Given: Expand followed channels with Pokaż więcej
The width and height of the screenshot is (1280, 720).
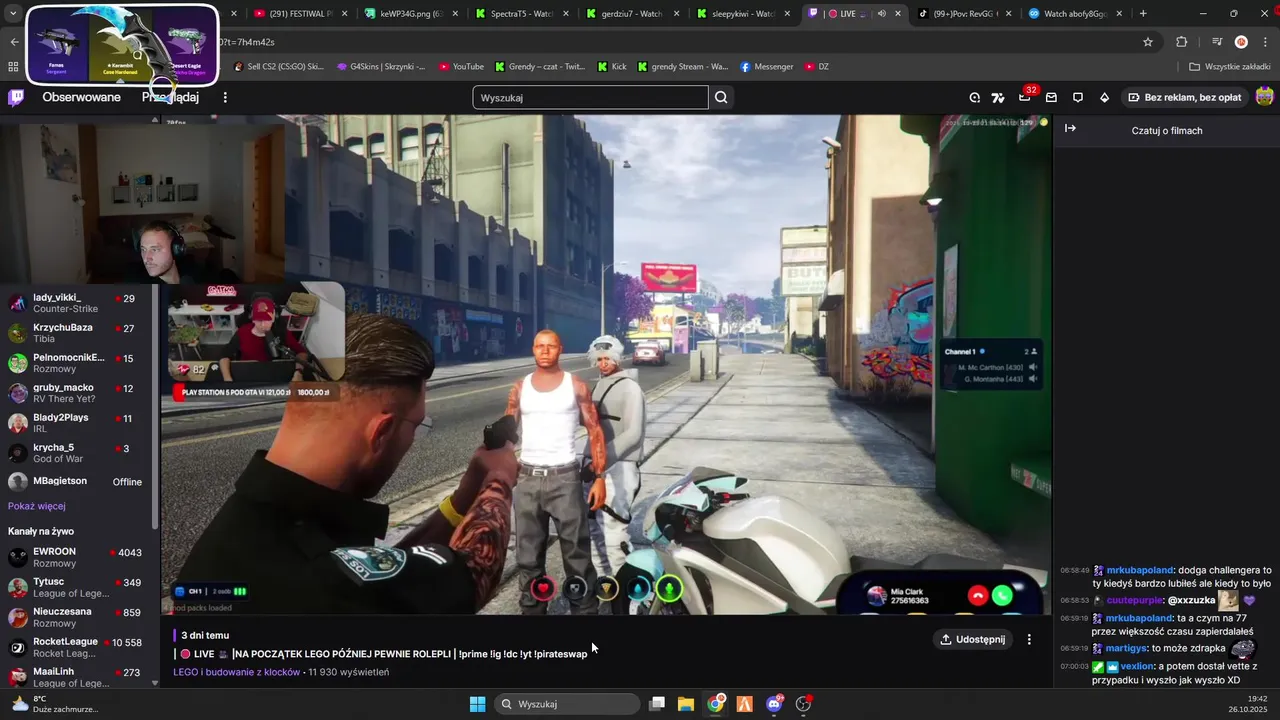Looking at the screenshot, I should (37, 506).
